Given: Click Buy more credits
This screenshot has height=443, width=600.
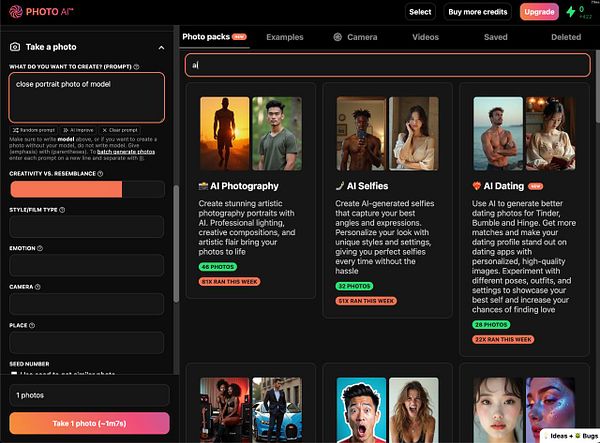Looking at the screenshot, I should (x=478, y=12).
